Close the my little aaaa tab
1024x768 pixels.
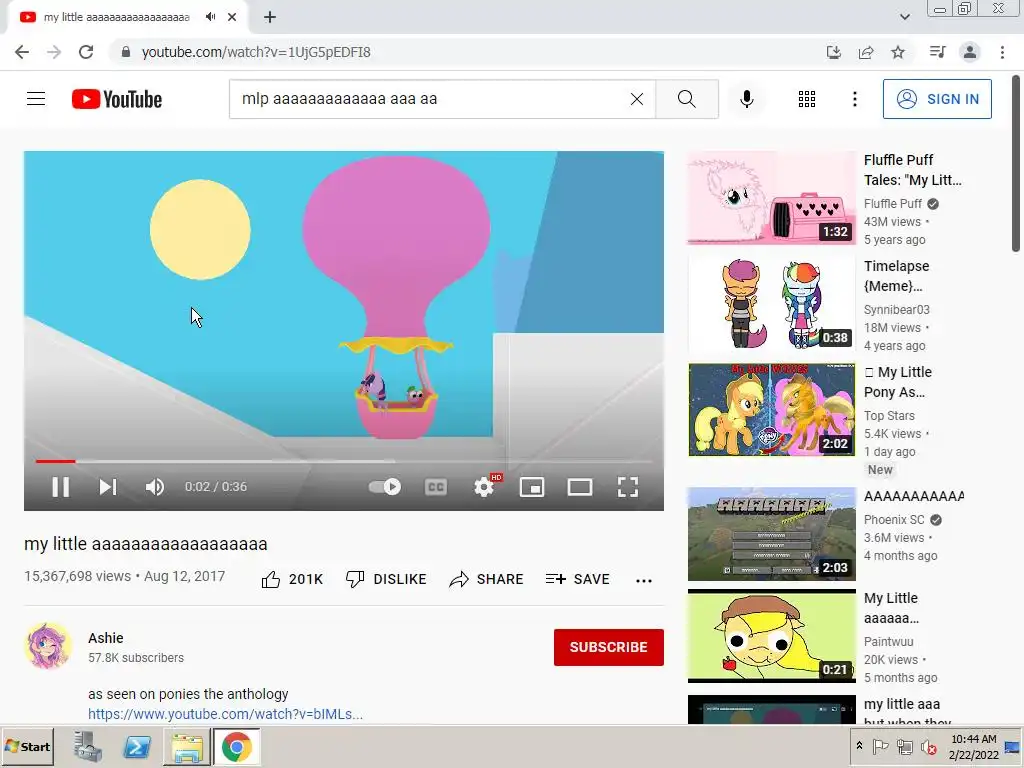tap(232, 17)
